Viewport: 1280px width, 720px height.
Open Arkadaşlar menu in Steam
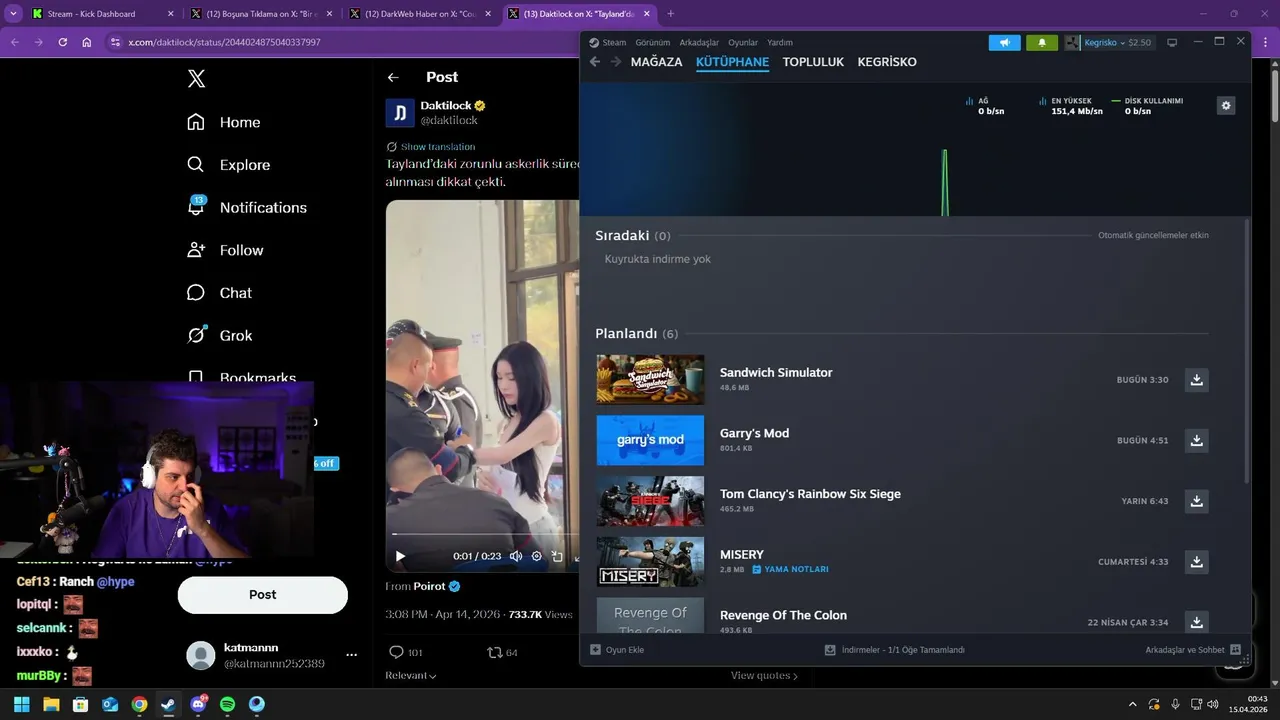pyautogui.click(x=699, y=43)
